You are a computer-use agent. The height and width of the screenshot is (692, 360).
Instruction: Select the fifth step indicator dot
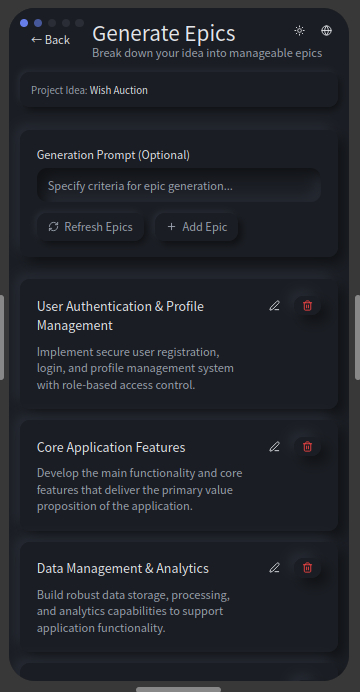click(x=79, y=23)
